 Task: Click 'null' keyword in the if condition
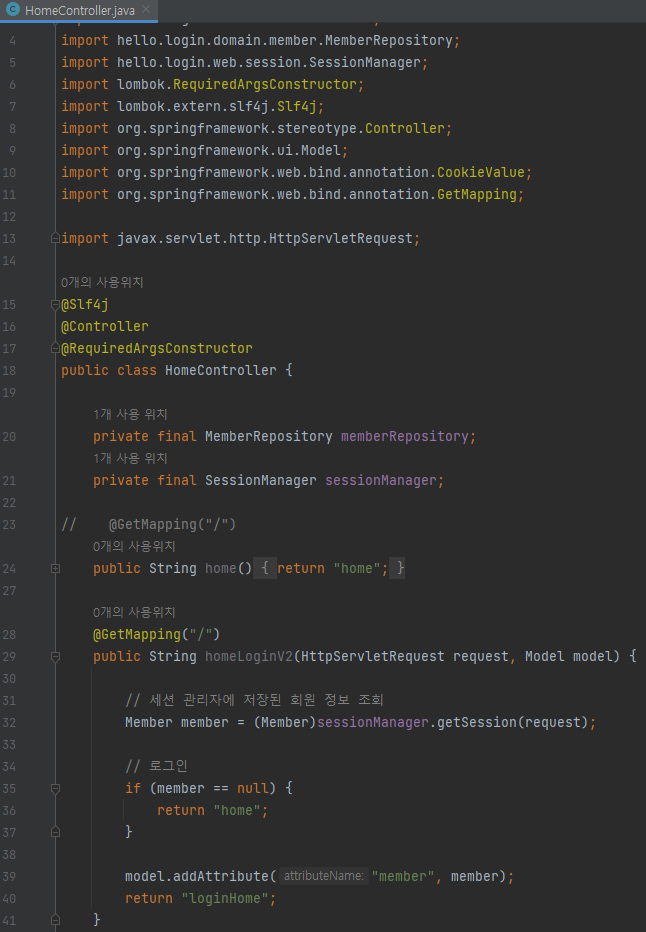coord(253,788)
